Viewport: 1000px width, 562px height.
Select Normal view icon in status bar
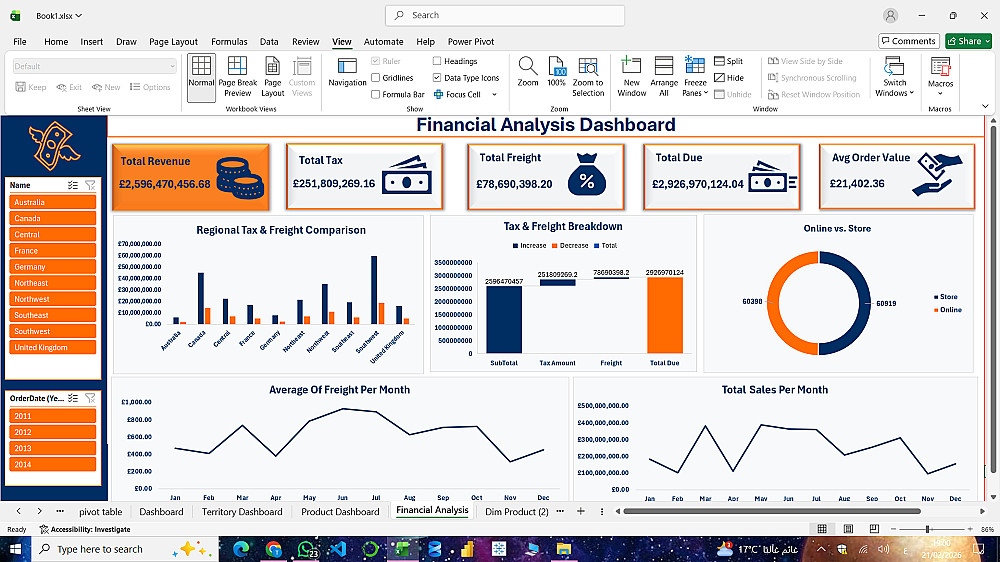tap(822, 529)
